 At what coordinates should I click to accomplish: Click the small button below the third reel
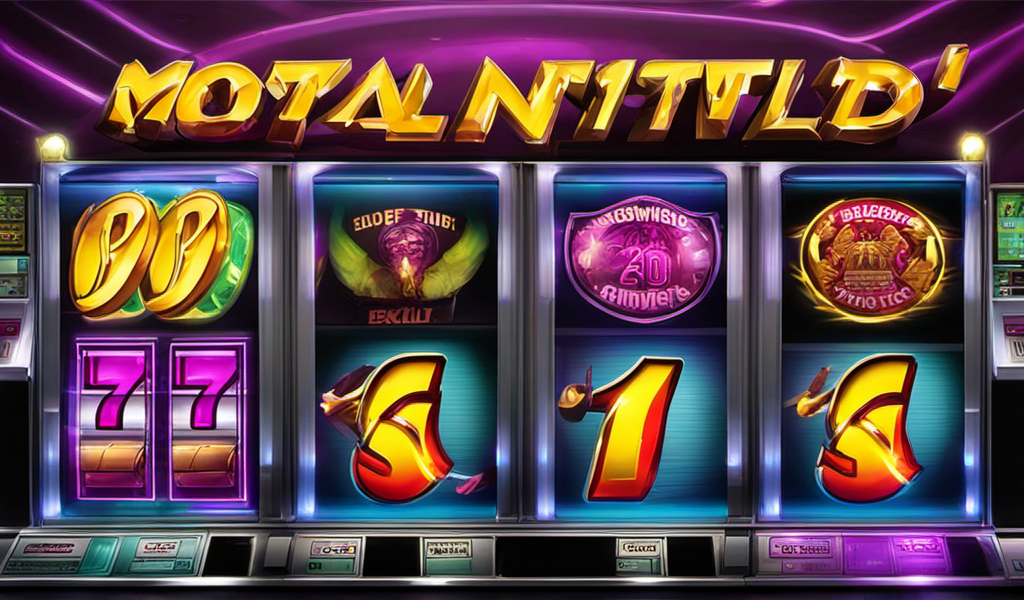[x=640, y=556]
